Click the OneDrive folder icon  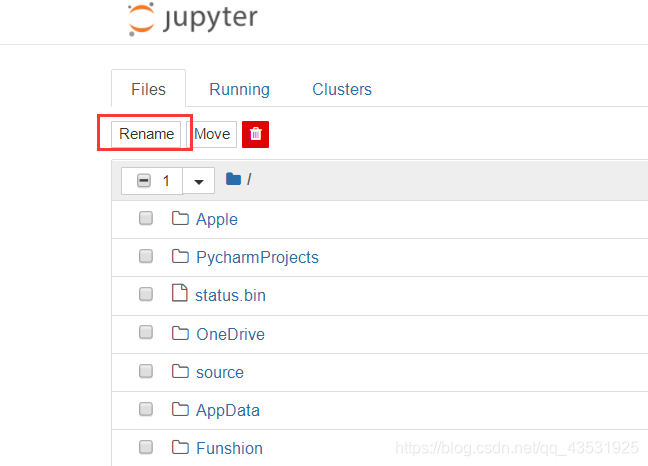point(180,333)
